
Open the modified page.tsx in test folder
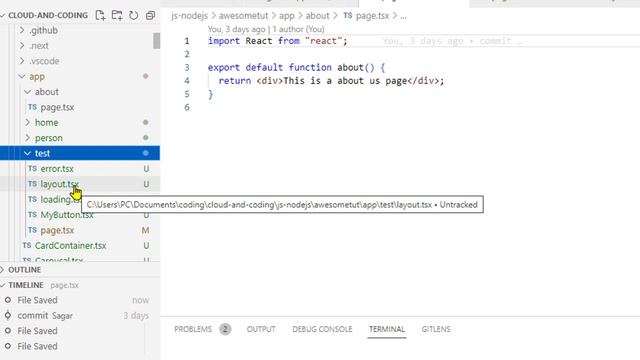pos(57,230)
